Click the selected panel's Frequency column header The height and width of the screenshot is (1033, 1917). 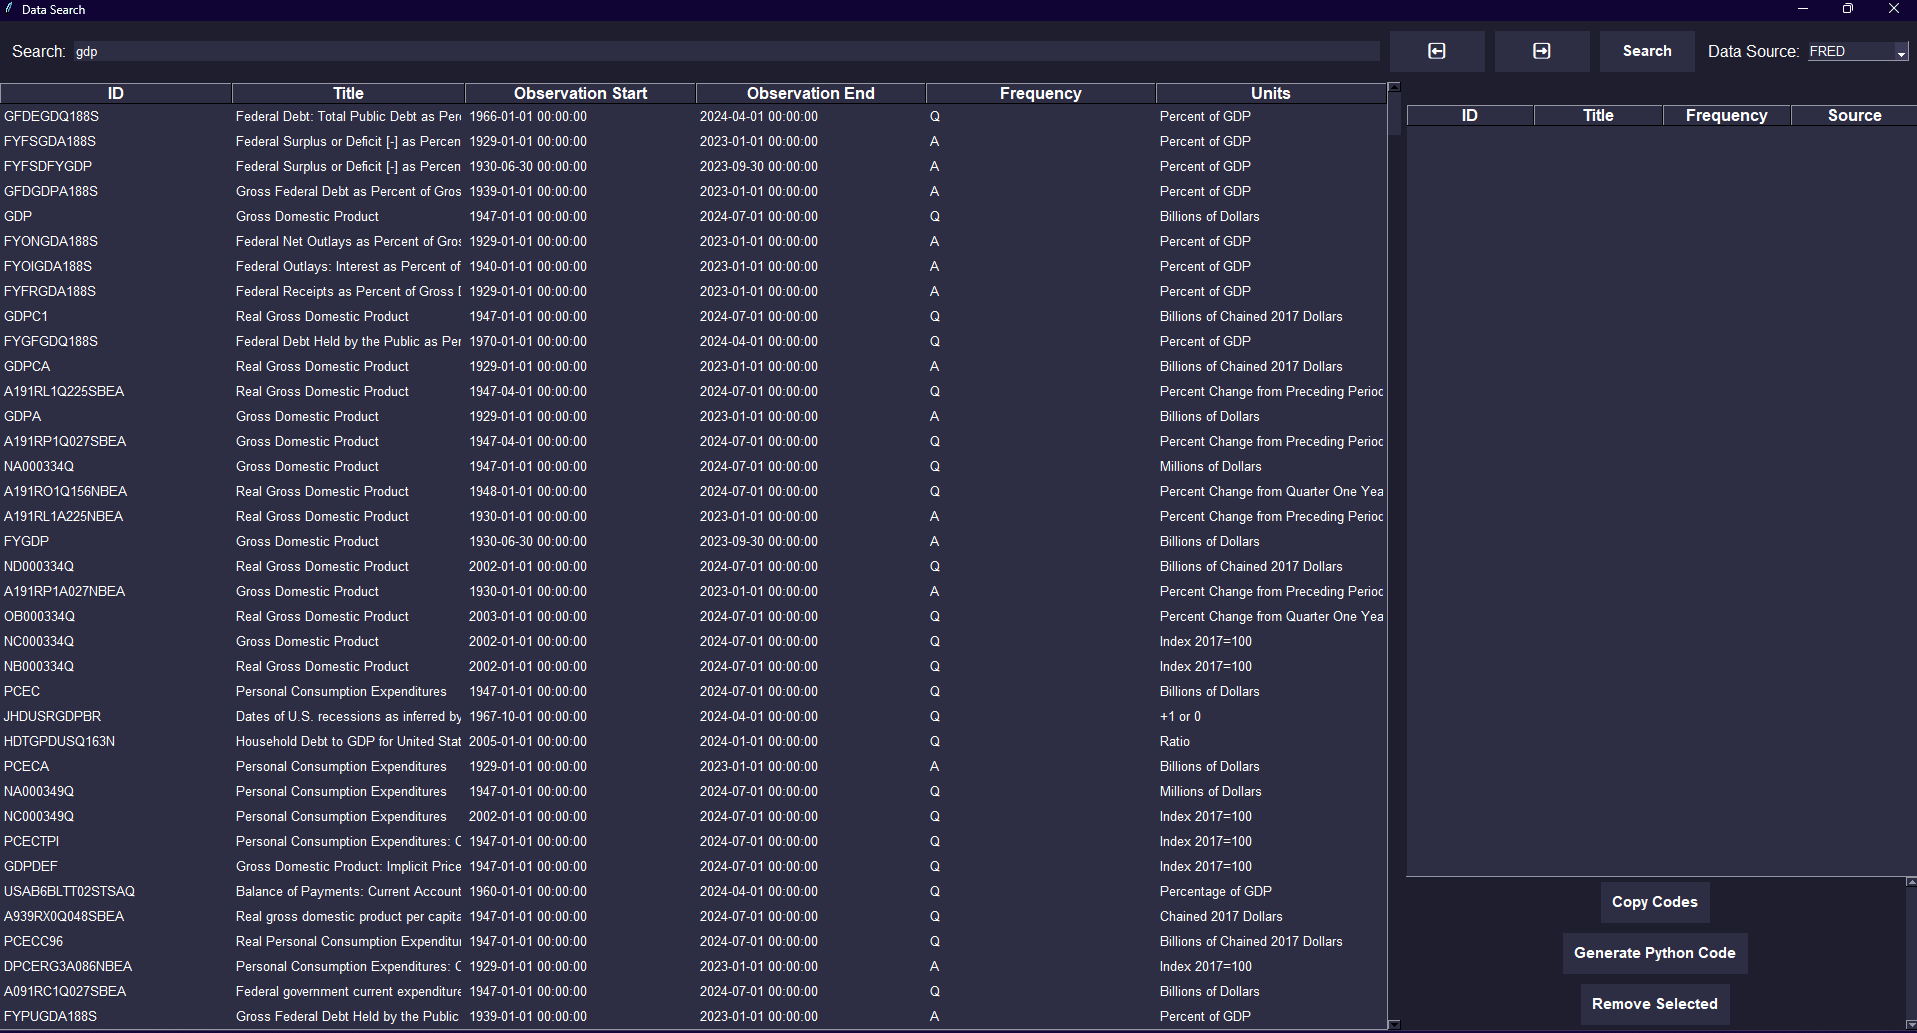point(1727,115)
